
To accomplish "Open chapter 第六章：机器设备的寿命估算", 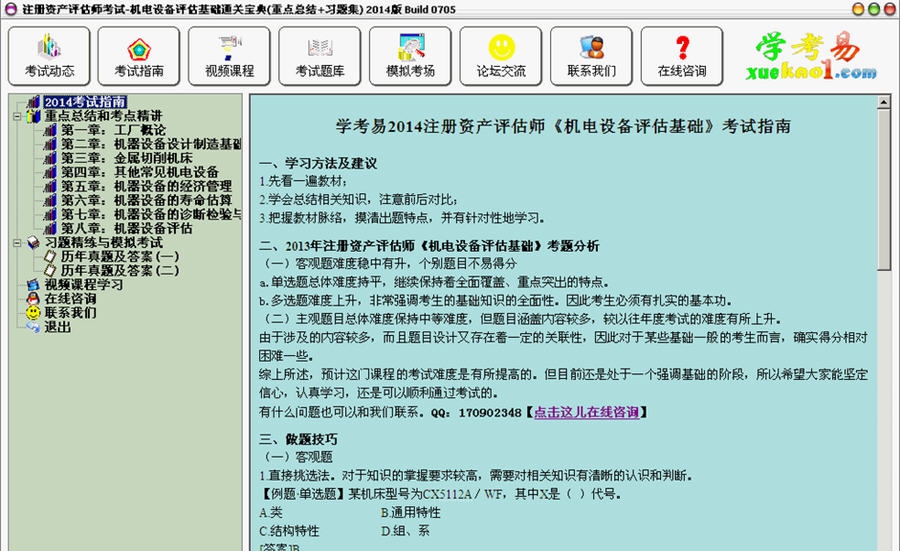I will 146,200.
